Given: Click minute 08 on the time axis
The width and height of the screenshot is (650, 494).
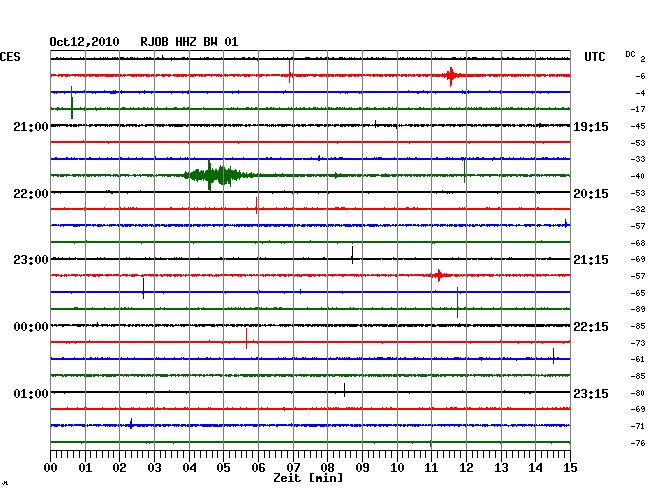Looking at the screenshot, I should tap(327, 468).
